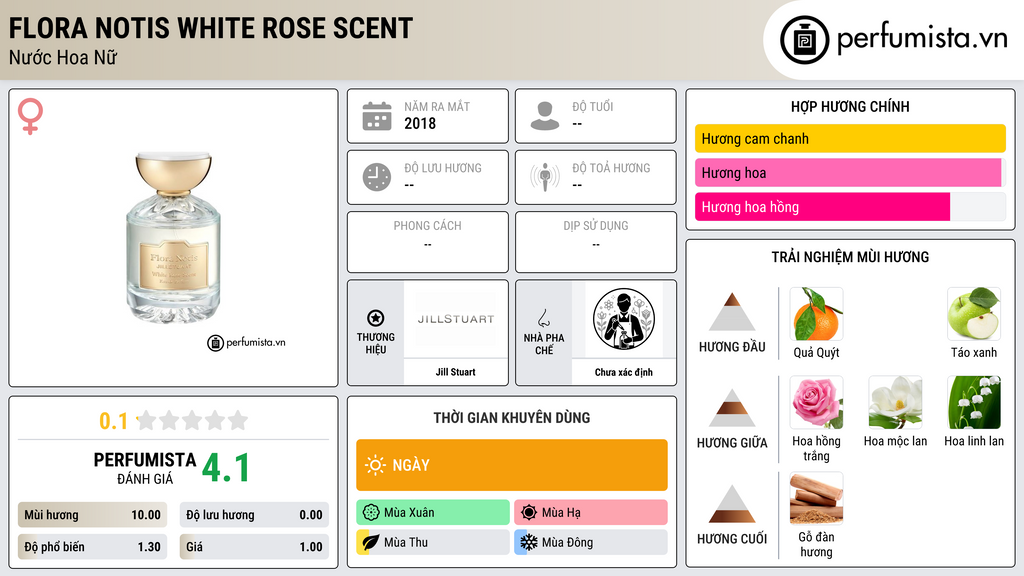Click the Gỗ đàn hương sandalwood note image
This screenshot has height=576, width=1024.
816,498
